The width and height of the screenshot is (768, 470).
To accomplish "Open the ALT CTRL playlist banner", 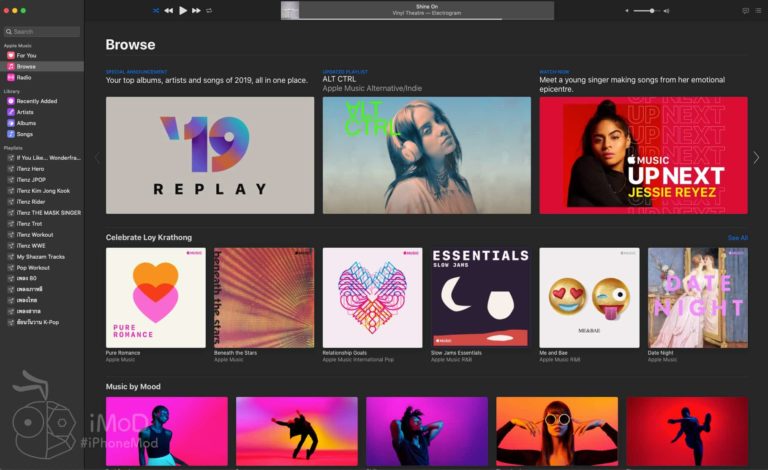I will pos(427,155).
